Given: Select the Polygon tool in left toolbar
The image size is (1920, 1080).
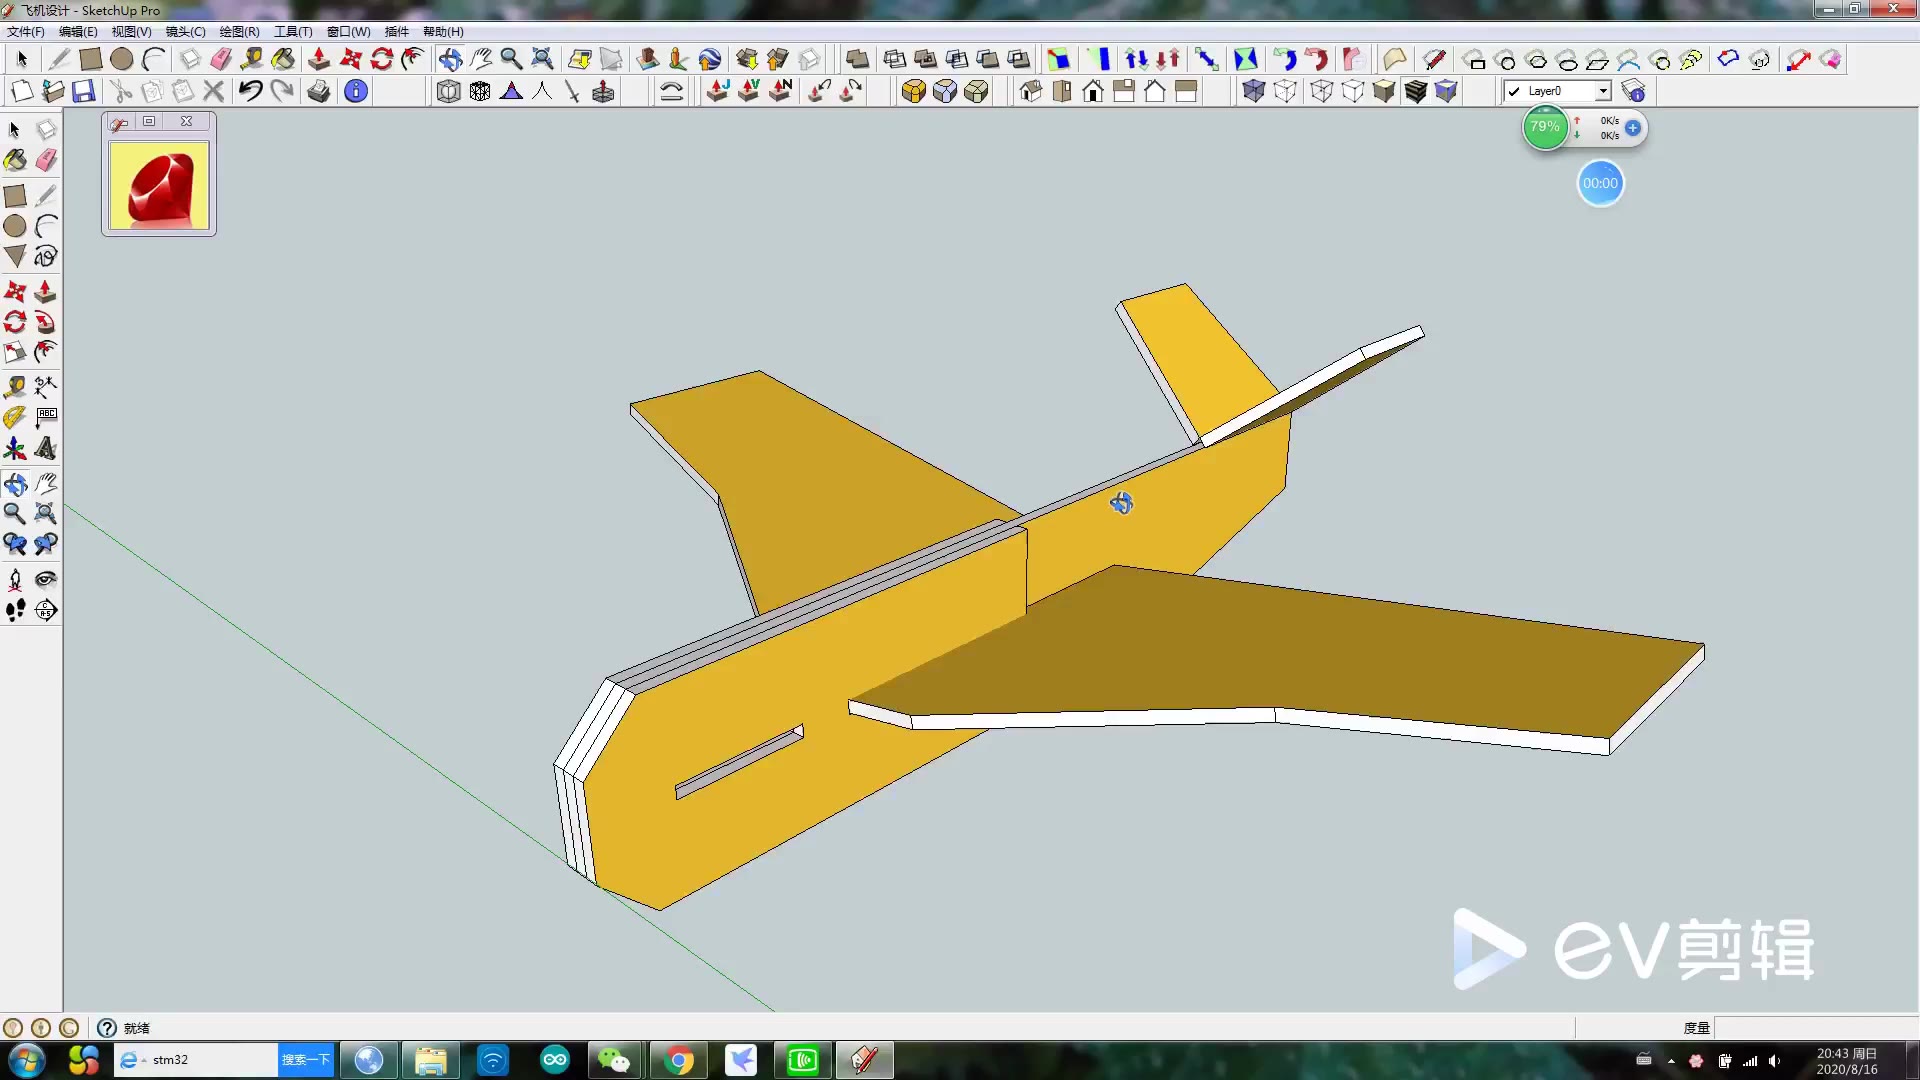Looking at the screenshot, I should [x=15, y=256].
